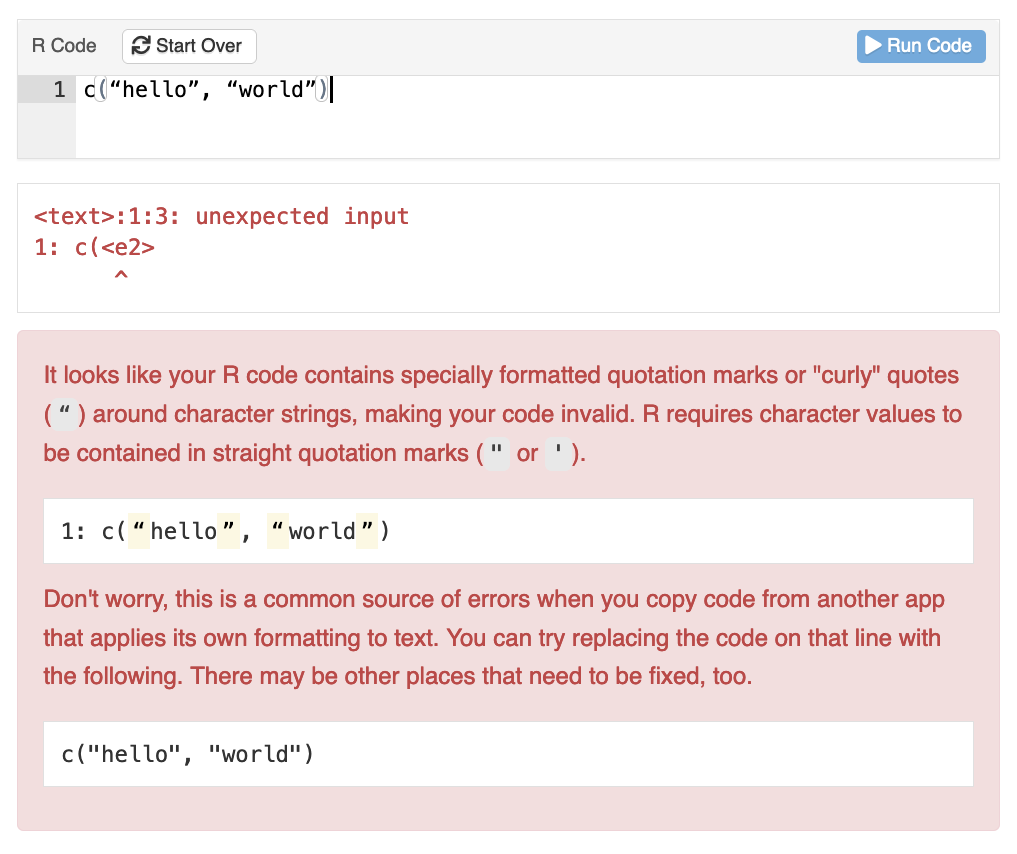Click the circular refresh icon beside Start Over
The image size is (1017, 854).
point(141,45)
